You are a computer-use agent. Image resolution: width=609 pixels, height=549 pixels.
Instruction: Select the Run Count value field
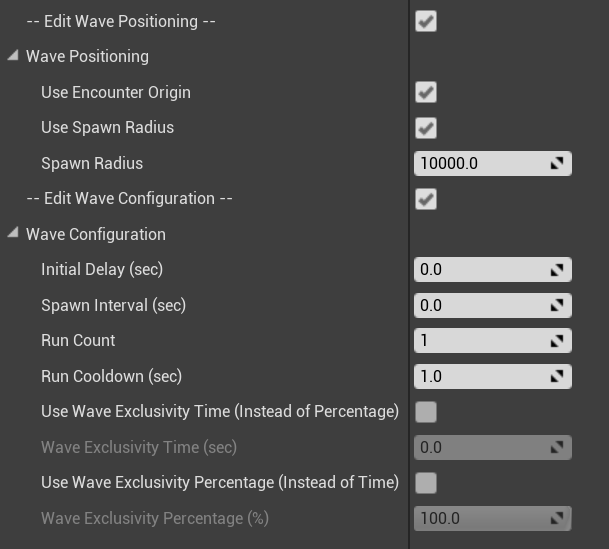point(492,341)
